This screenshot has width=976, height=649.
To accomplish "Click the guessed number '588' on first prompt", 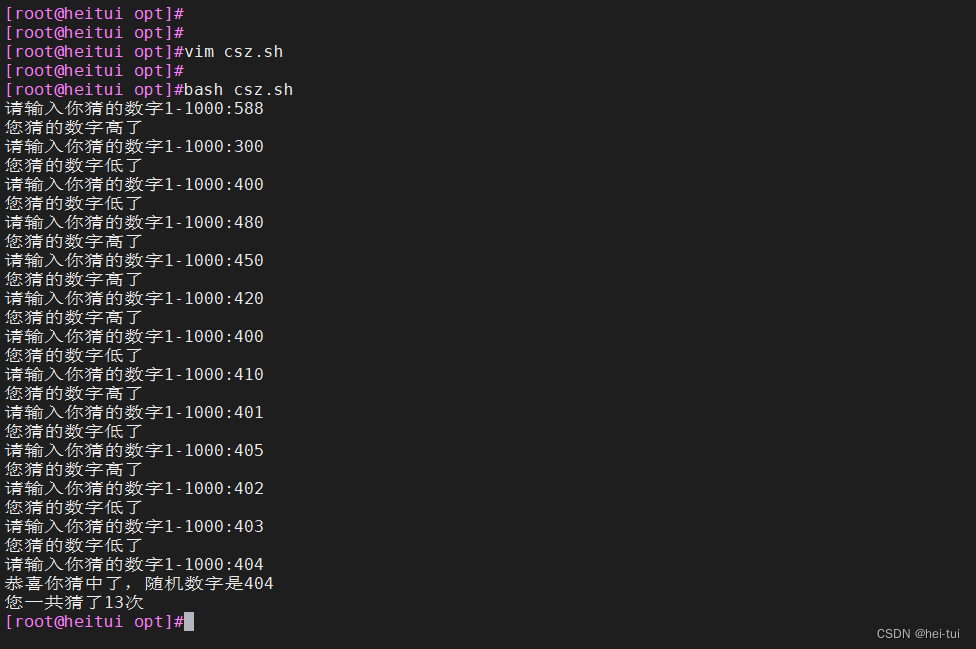I will click(x=248, y=108).
